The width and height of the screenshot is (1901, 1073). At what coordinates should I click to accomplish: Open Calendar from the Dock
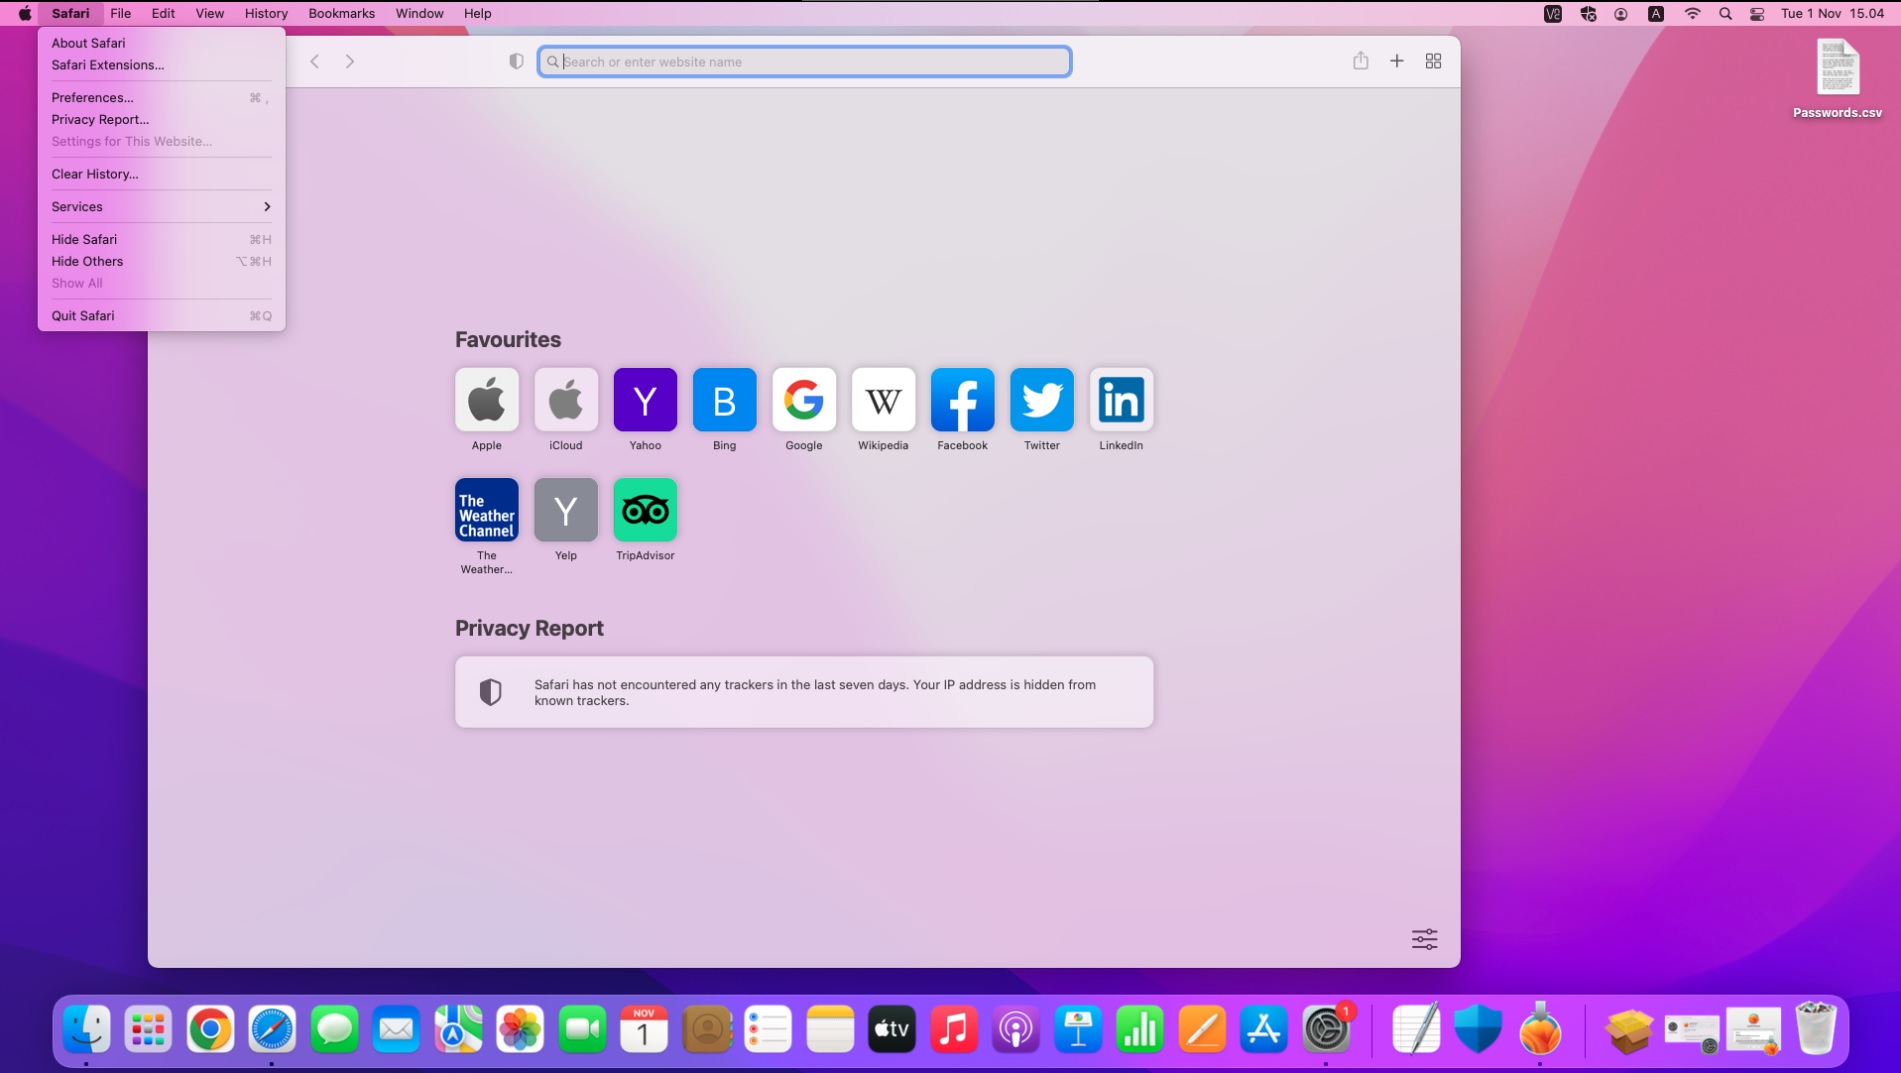coord(644,1030)
